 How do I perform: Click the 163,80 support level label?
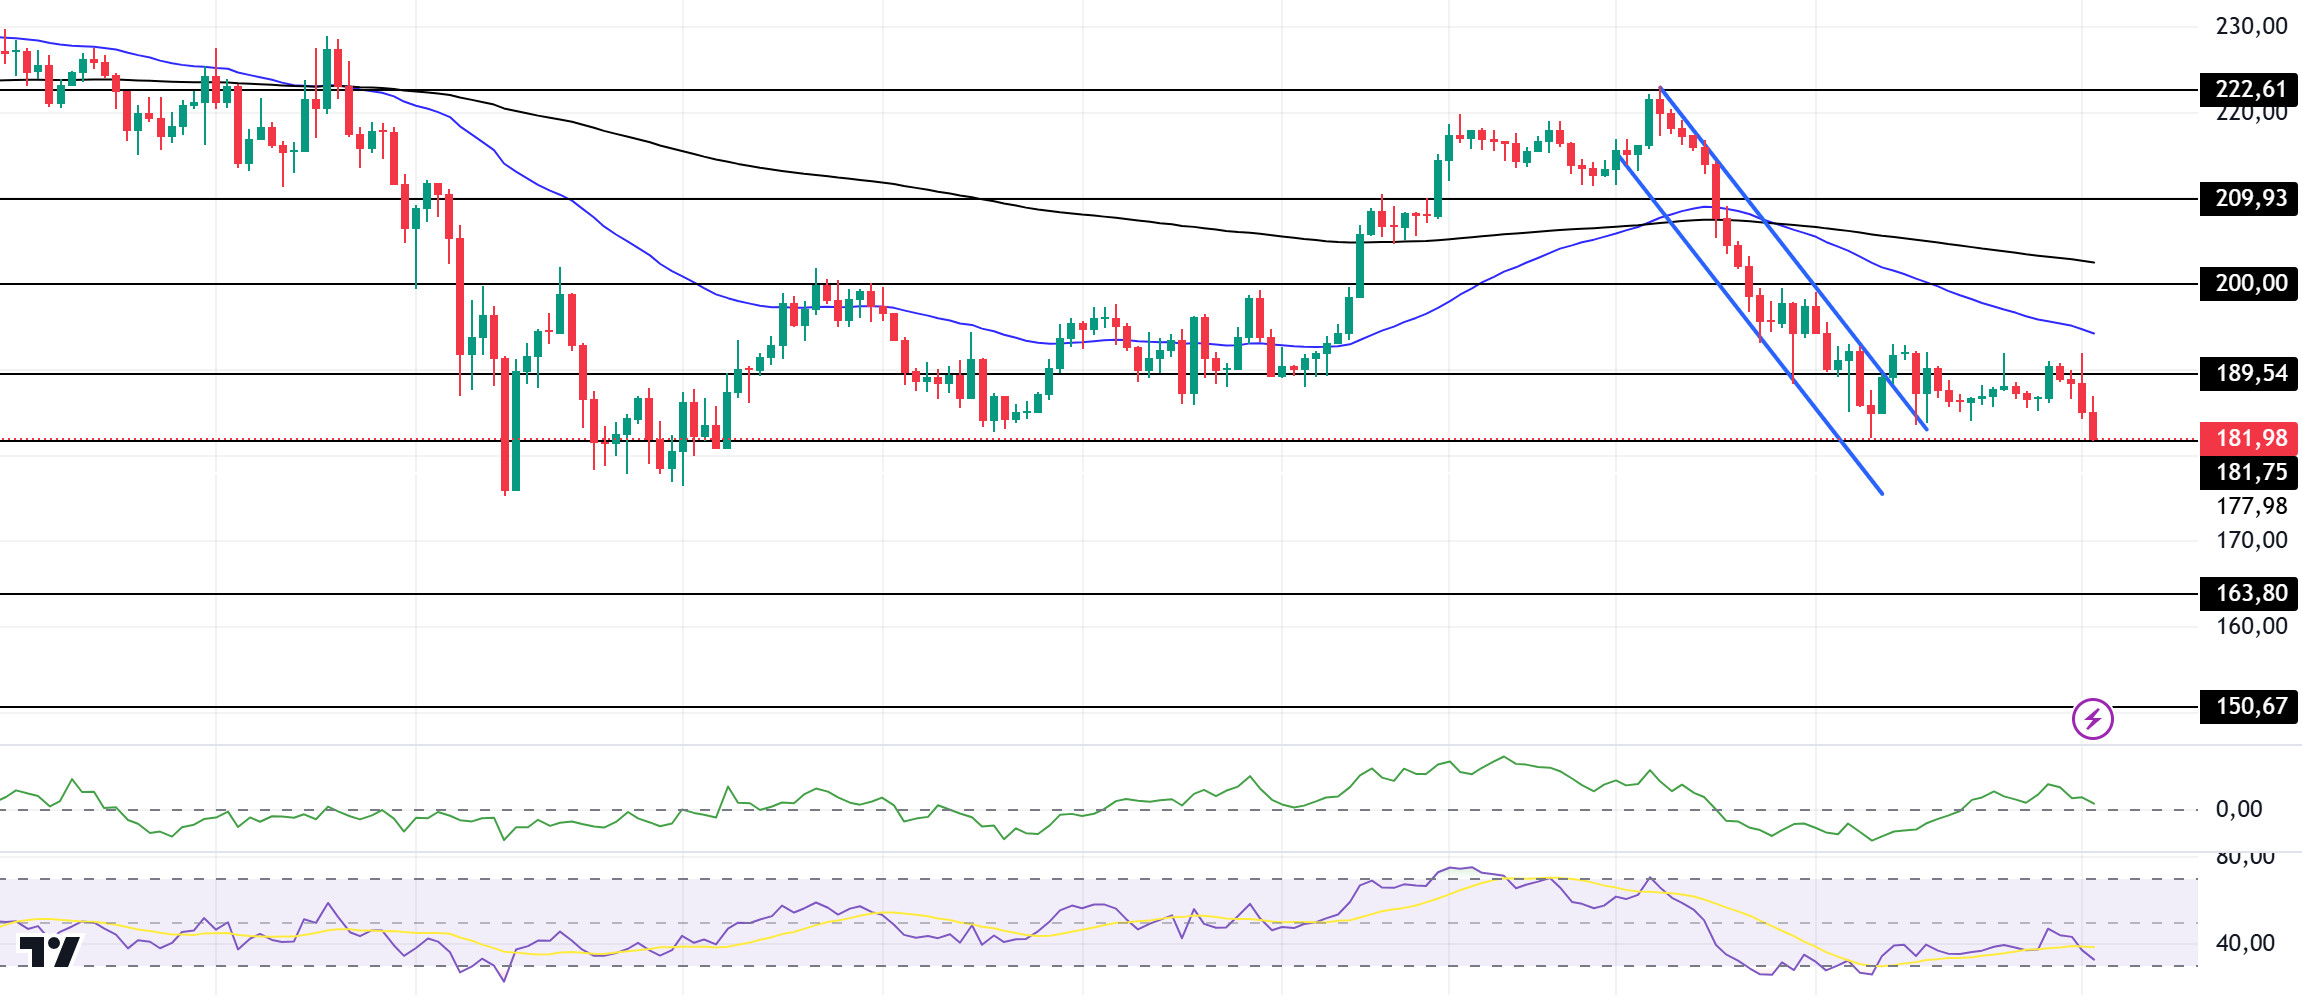[x=2249, y=593]
